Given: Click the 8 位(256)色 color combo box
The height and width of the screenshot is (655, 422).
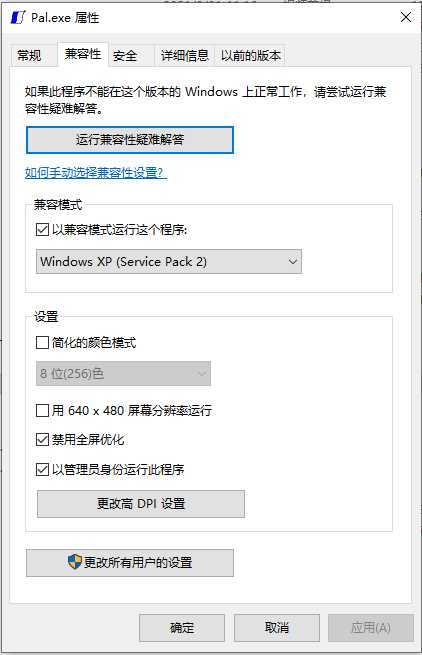Looking at the screenshot, I should coord(123,373).
